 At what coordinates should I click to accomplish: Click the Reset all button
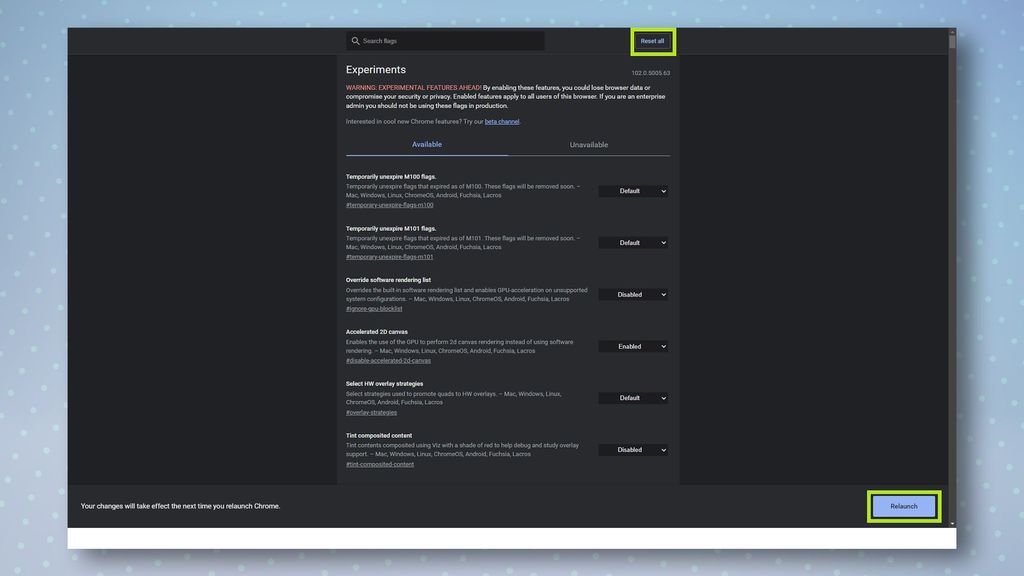(652, 41)
